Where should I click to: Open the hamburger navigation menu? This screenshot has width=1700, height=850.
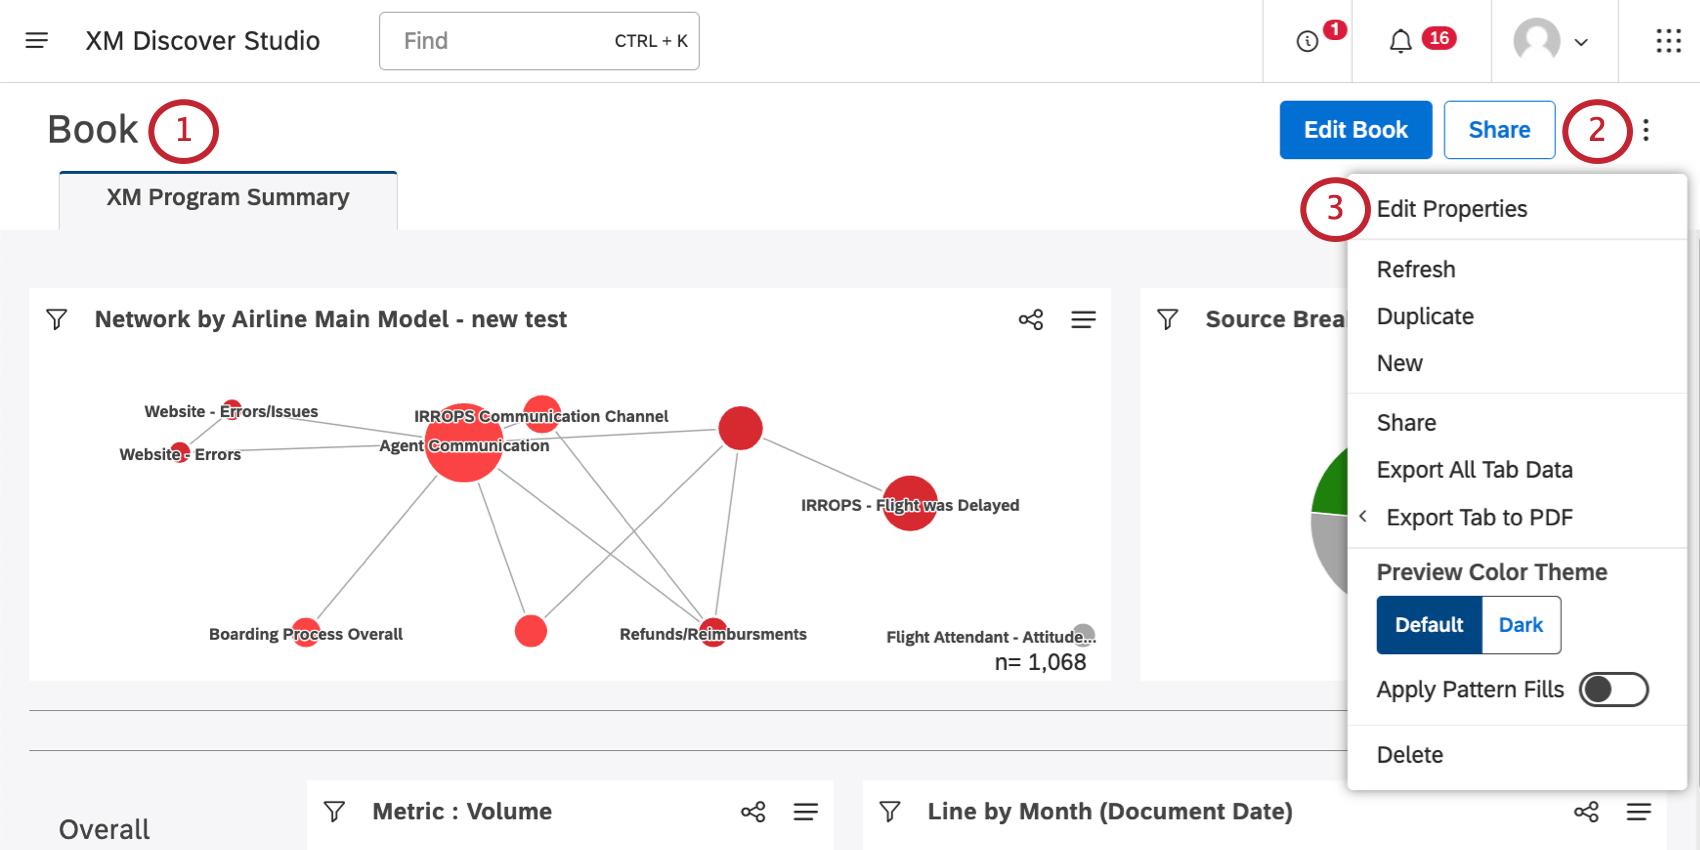pyautogui.click(x=37, y=41)
